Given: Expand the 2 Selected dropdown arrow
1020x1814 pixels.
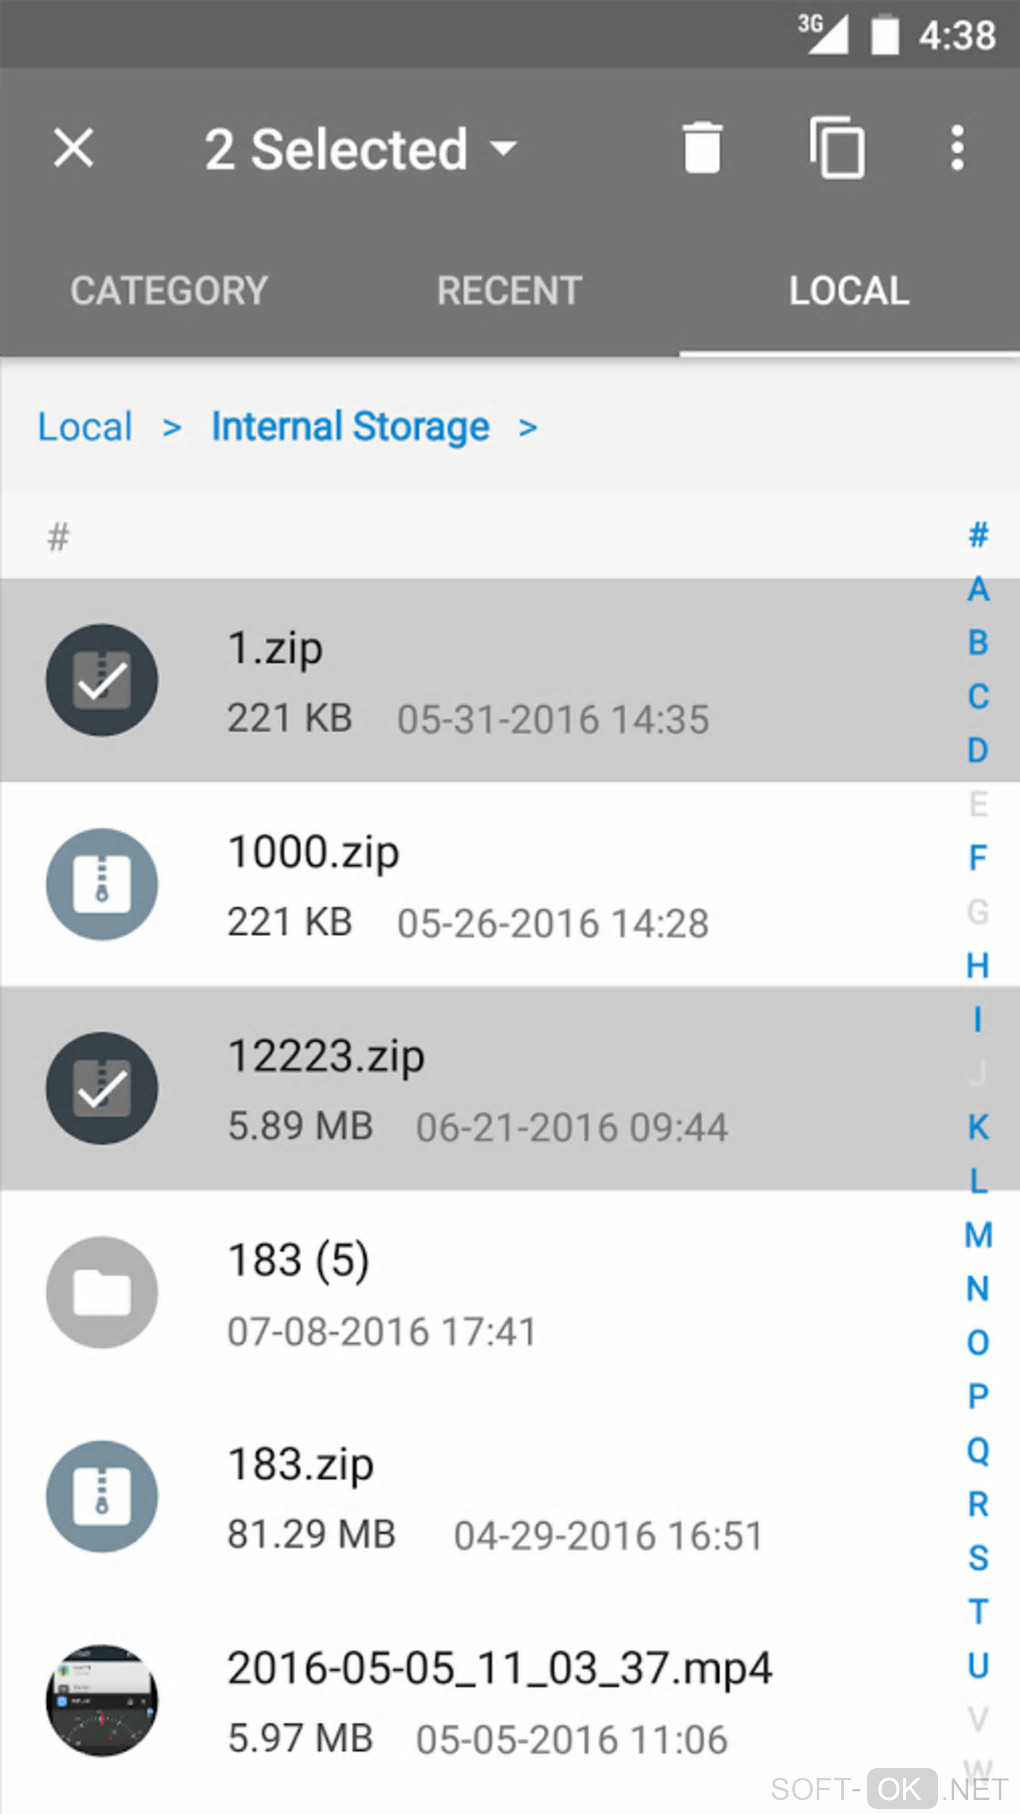Looking at the screenshot, I should pyautogui.click(x=504, y=149).
